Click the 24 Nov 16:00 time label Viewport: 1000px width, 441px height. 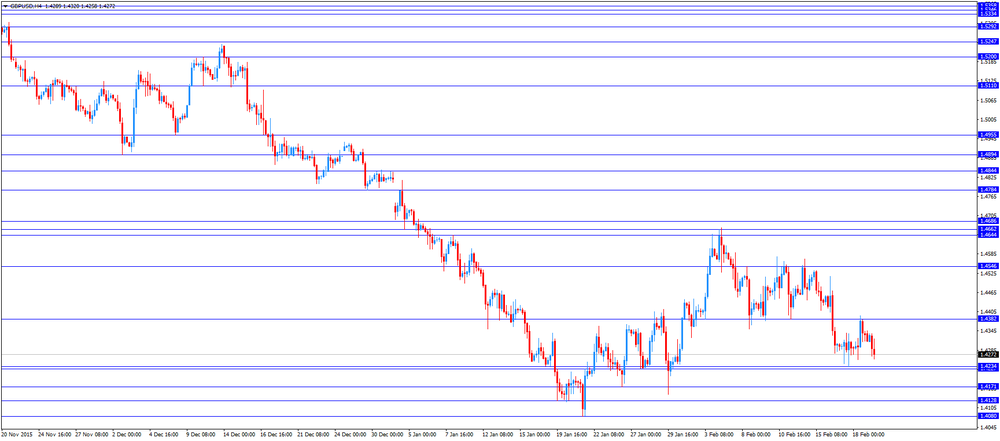[57, 434]
